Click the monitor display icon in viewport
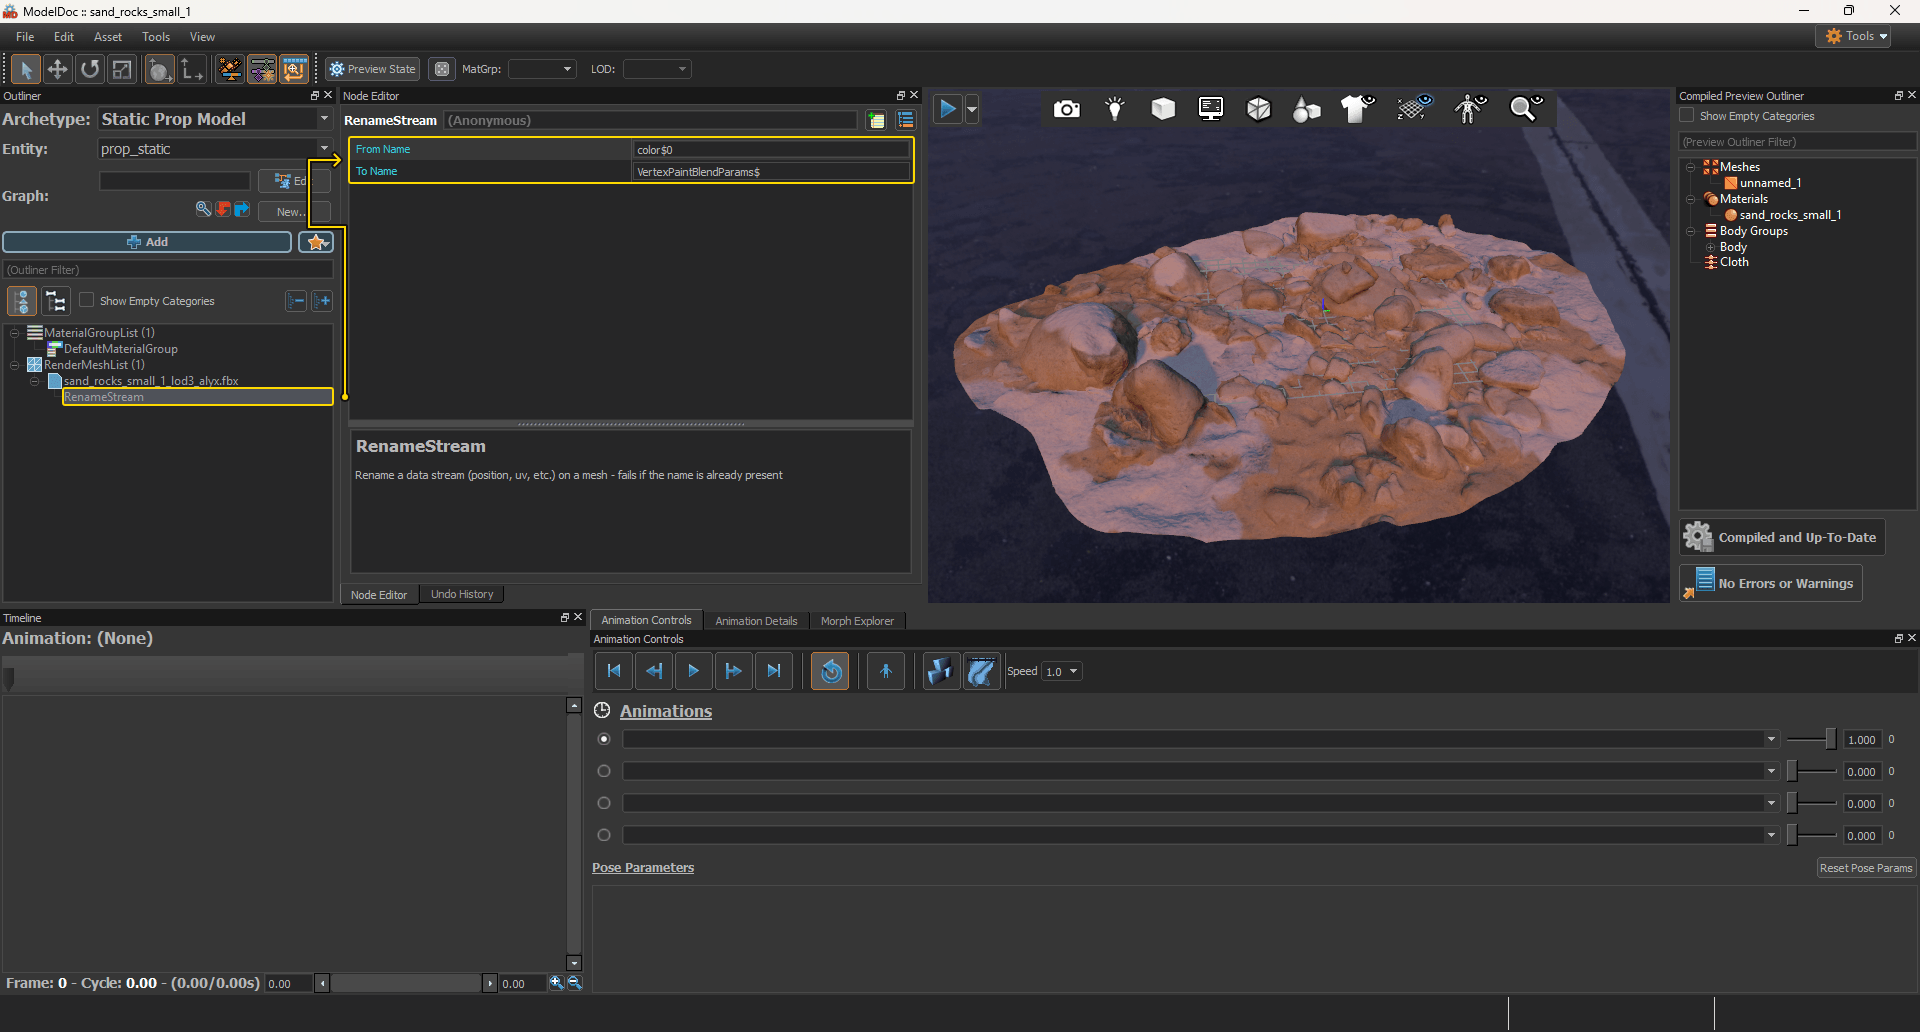The image size is (1920, 1032). click(1211, 108)
